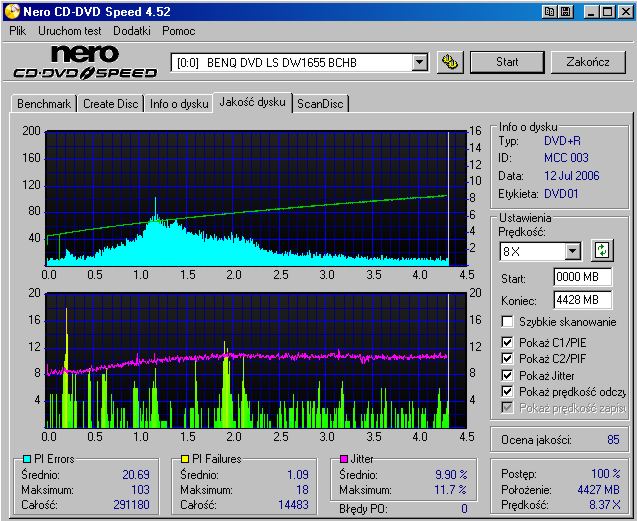This screenshot has width=637, height=521.
Task: Enable the Szybkie skanowanie checkbox
Action: [507, 322]
